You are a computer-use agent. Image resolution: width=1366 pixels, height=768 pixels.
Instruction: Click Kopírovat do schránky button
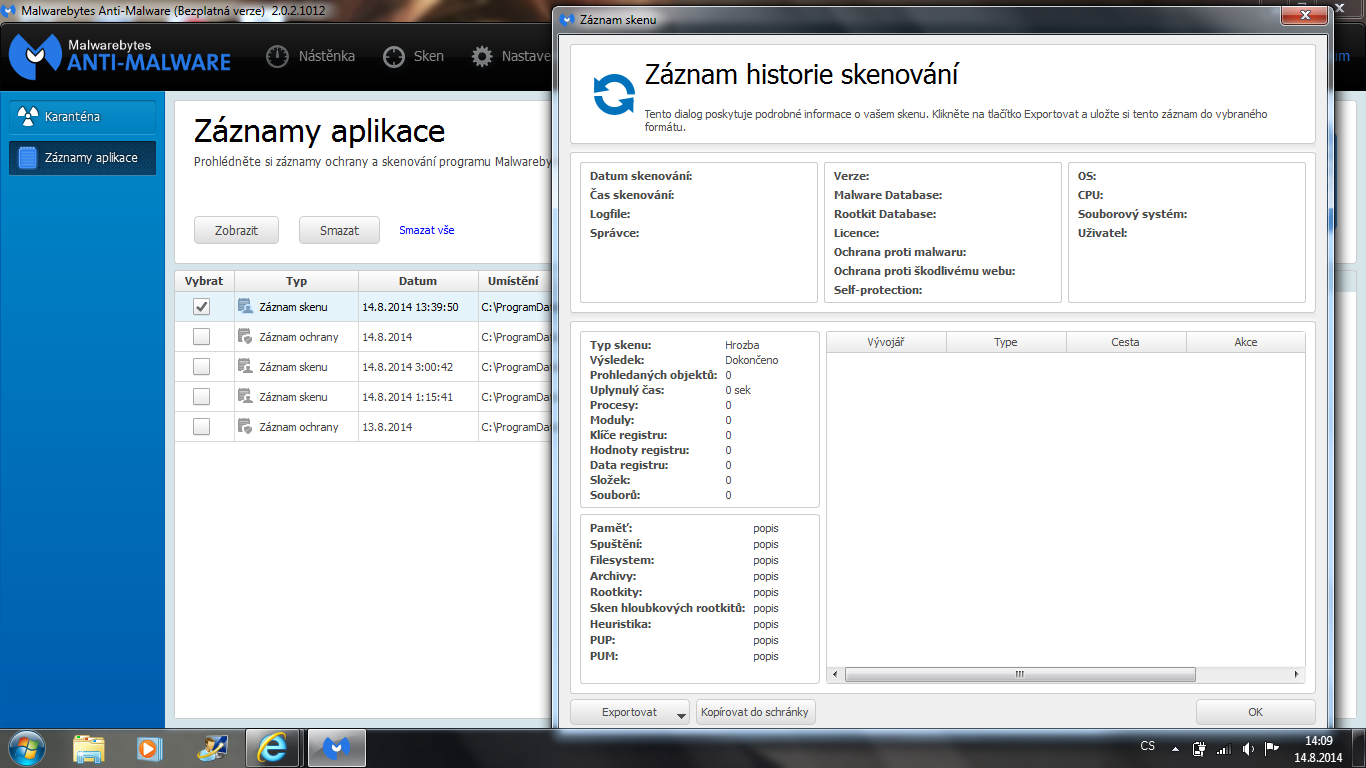(756, 712)
